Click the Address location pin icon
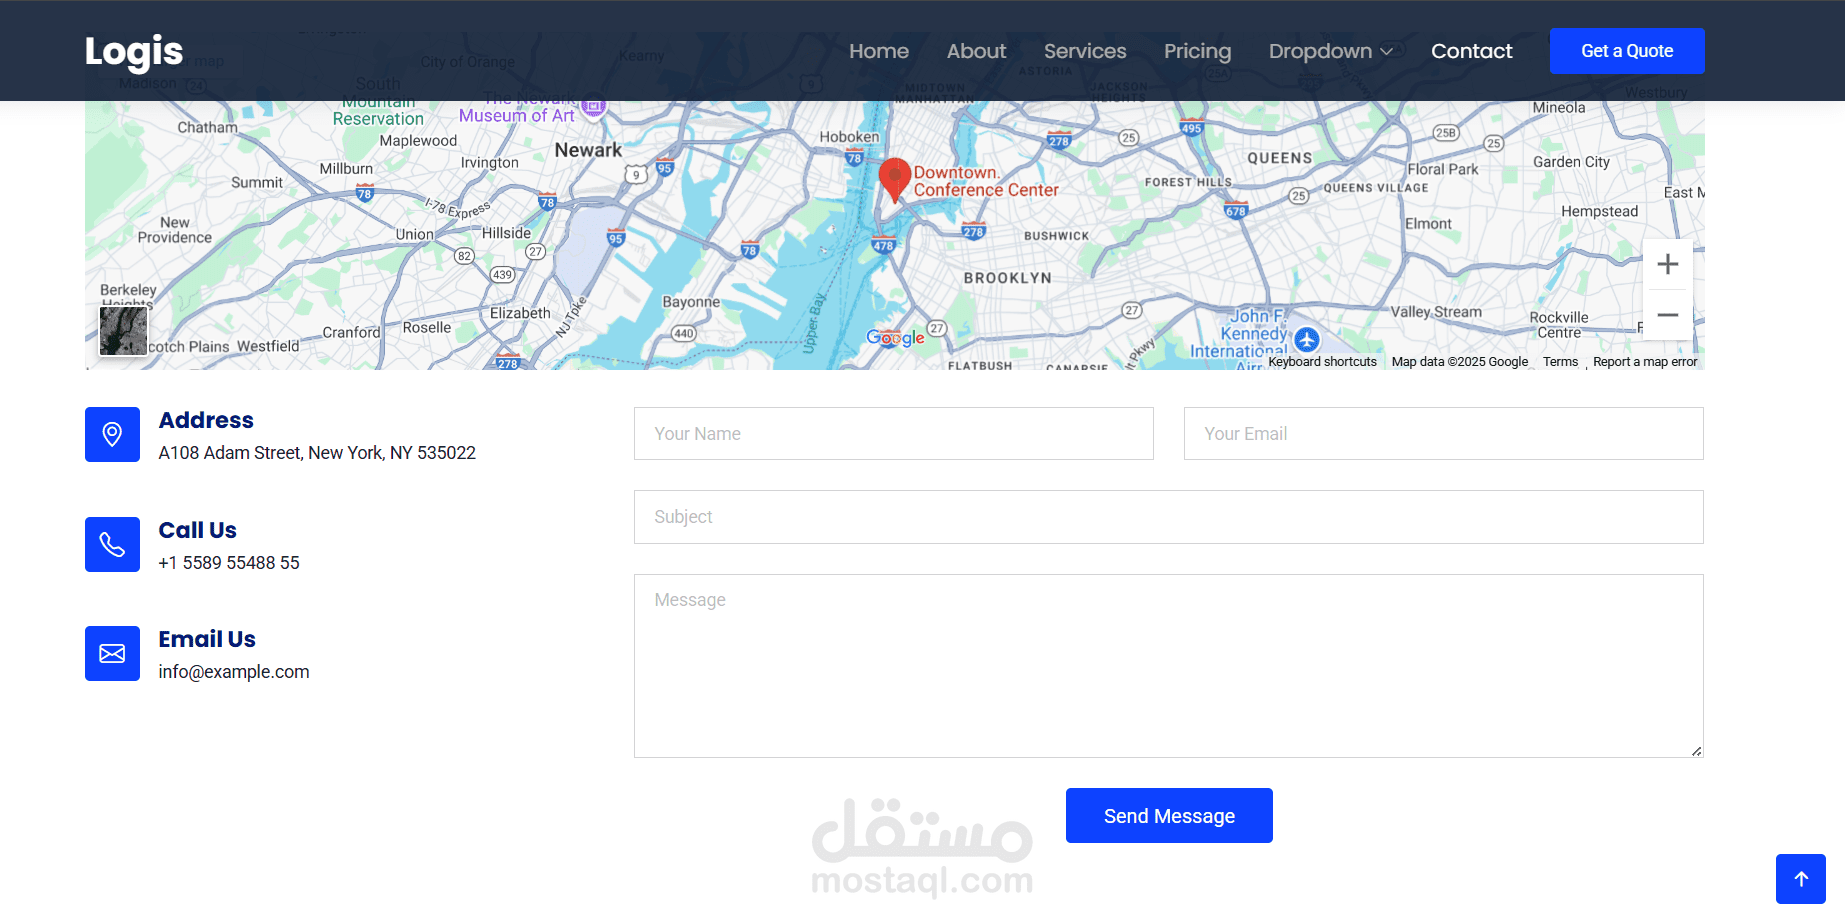This screenshot has width=1845, height=918. point(112,434)
